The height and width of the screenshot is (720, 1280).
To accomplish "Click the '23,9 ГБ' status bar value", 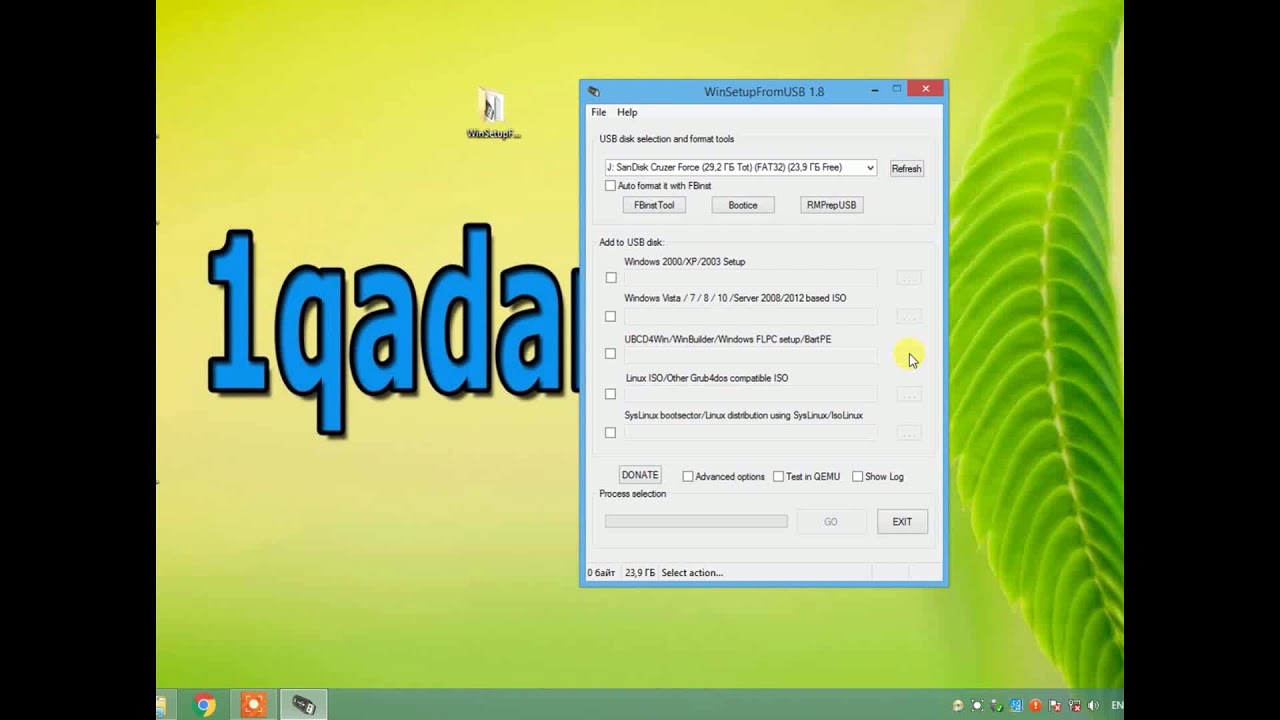I will click(640, 573).
